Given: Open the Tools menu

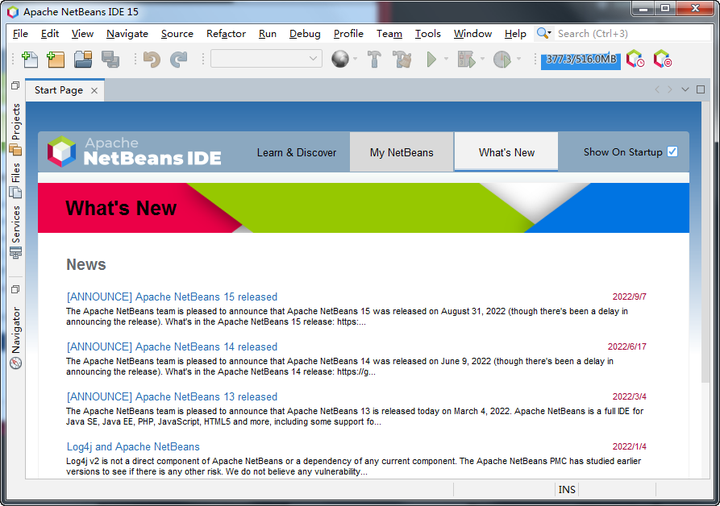Looking at the screenshot, I should (x=428, y=34).
